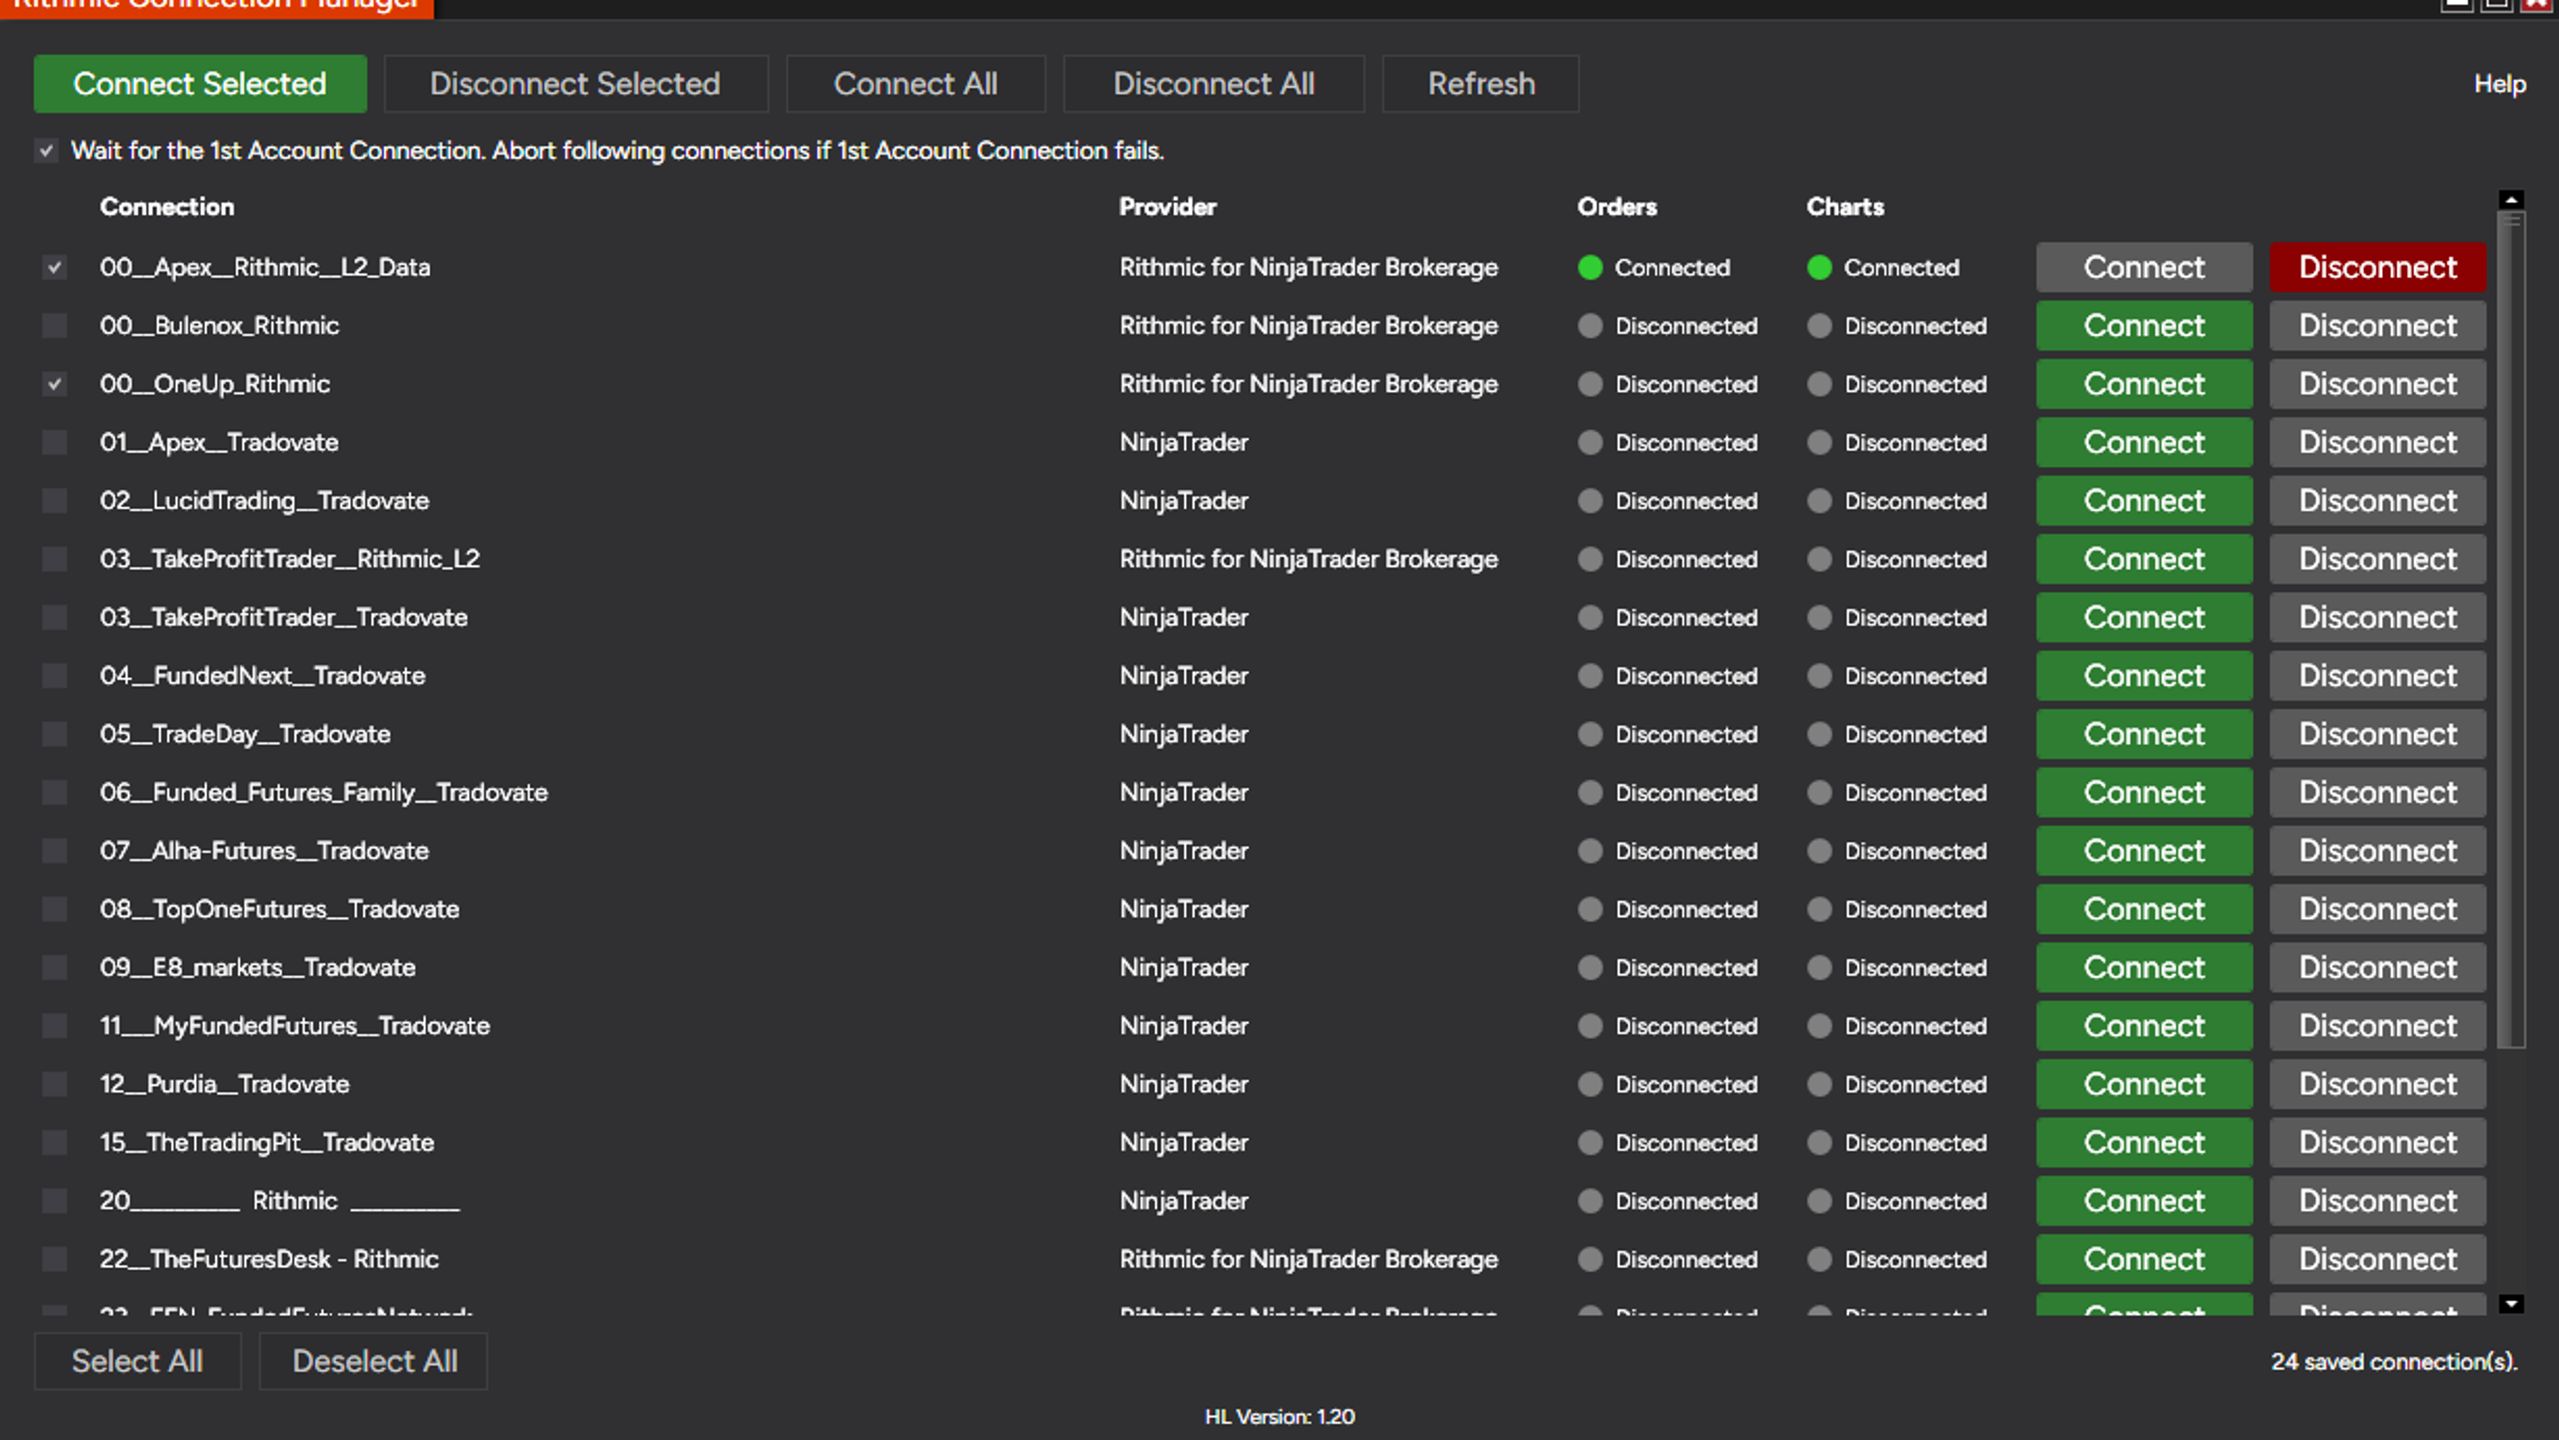
Task: Toggle the Wait for 1st Account Connection checkbox
Action: 46,151
